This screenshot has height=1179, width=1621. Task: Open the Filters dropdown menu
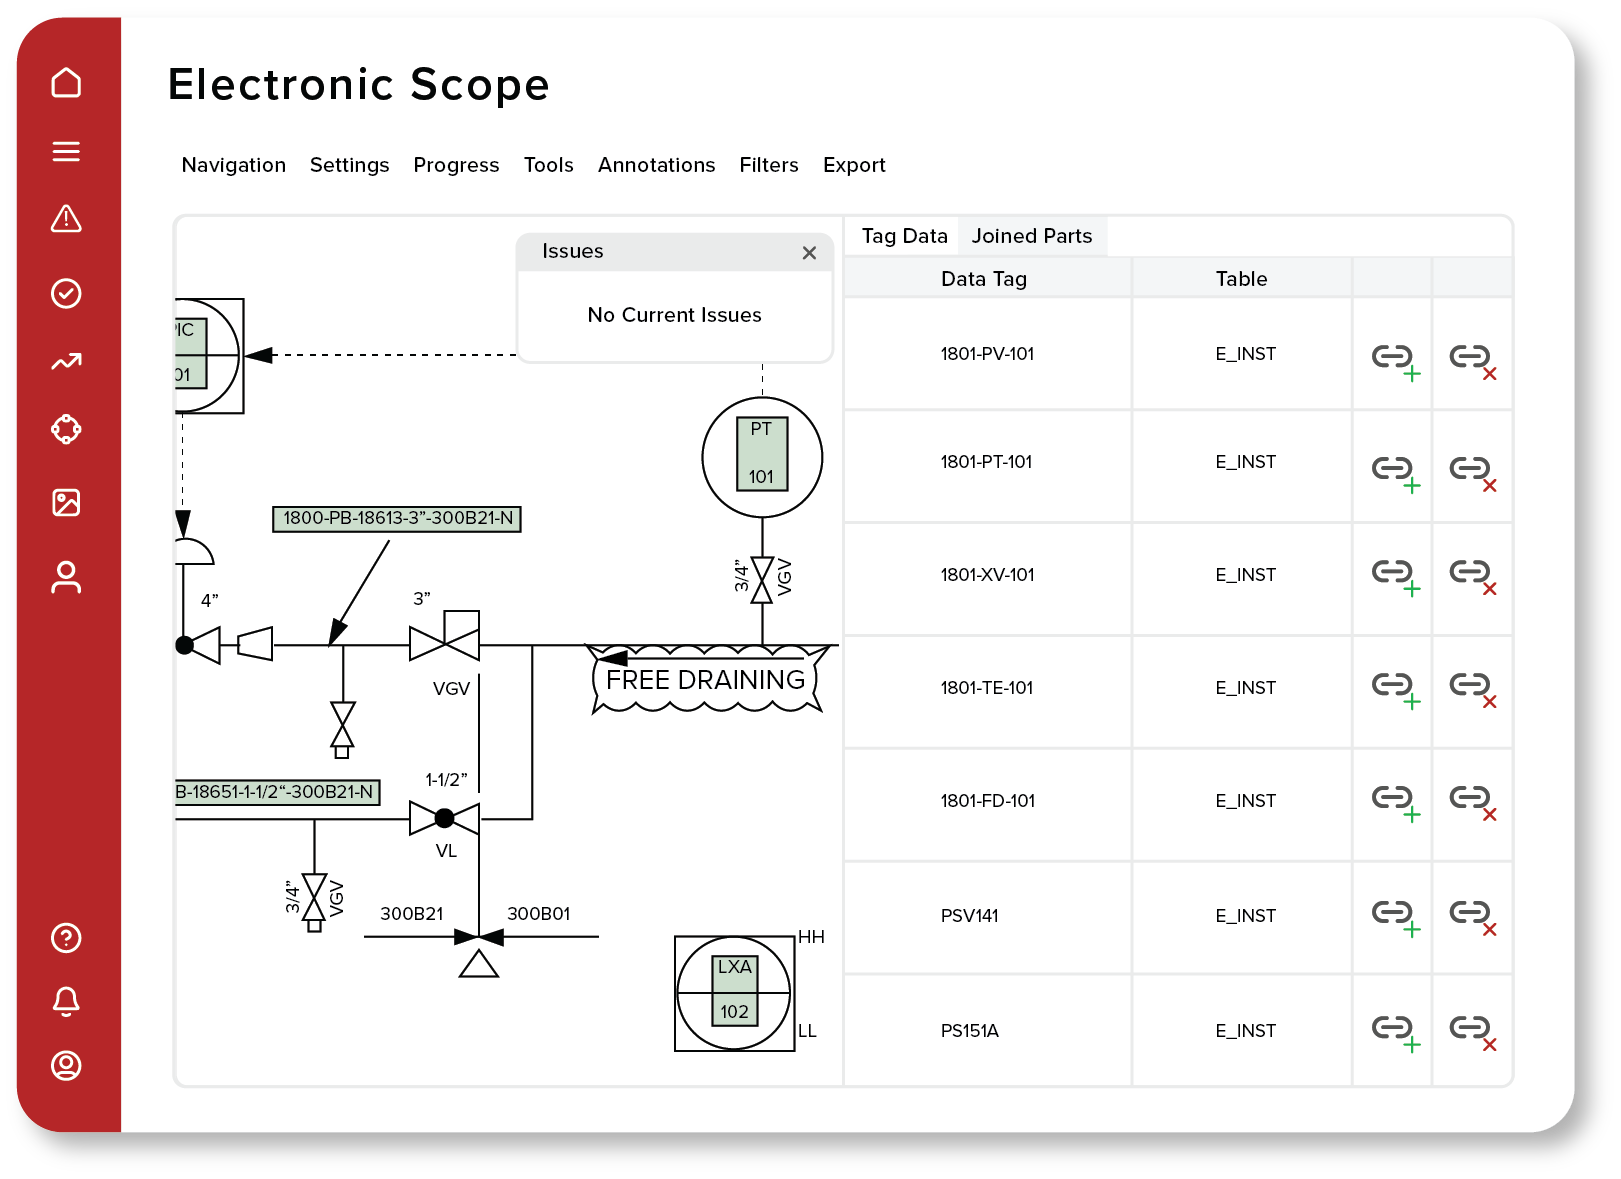[768, 165]
